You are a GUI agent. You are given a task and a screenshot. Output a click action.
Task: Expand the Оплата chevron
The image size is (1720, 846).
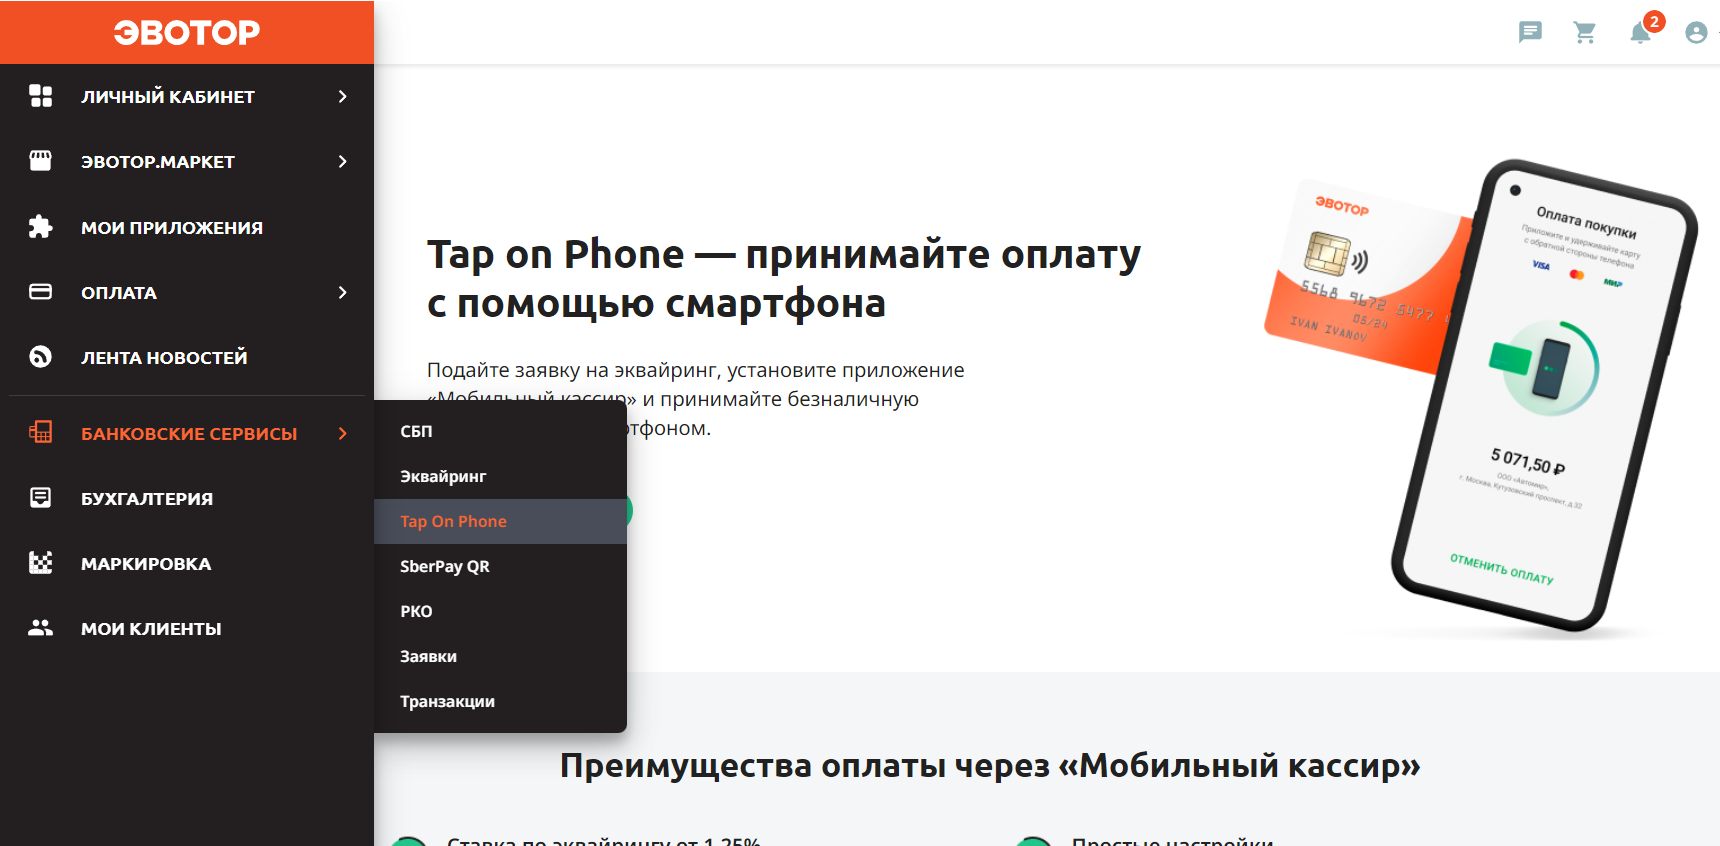click(x=343, y=292)
